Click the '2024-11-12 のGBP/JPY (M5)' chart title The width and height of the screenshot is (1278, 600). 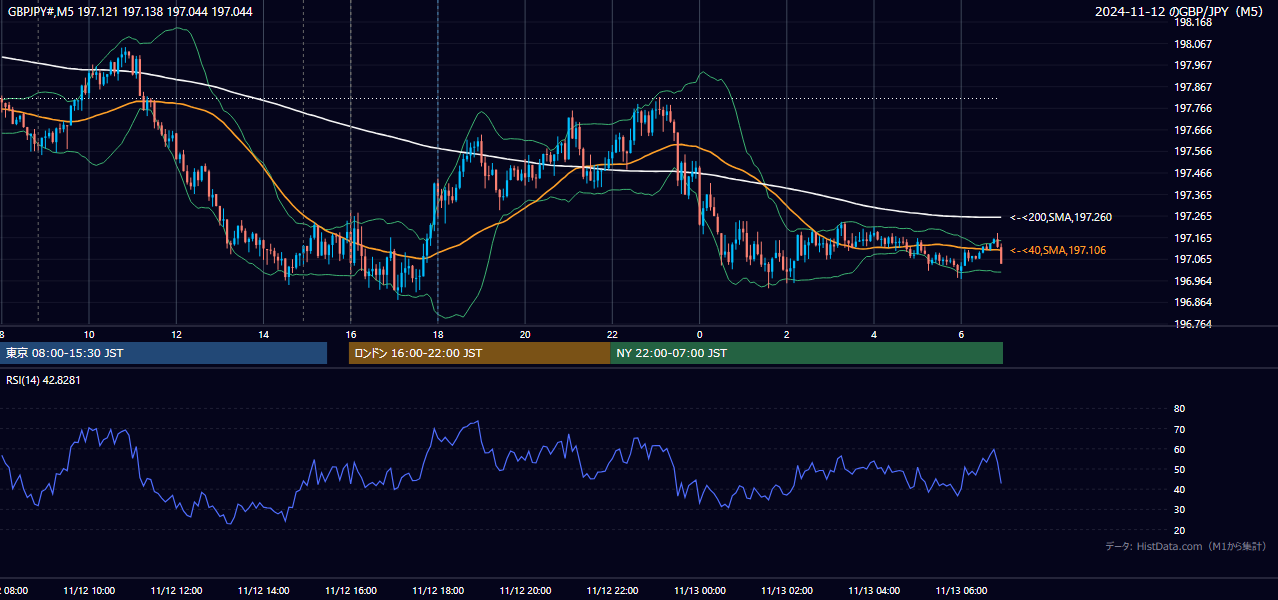point(1180,11)
